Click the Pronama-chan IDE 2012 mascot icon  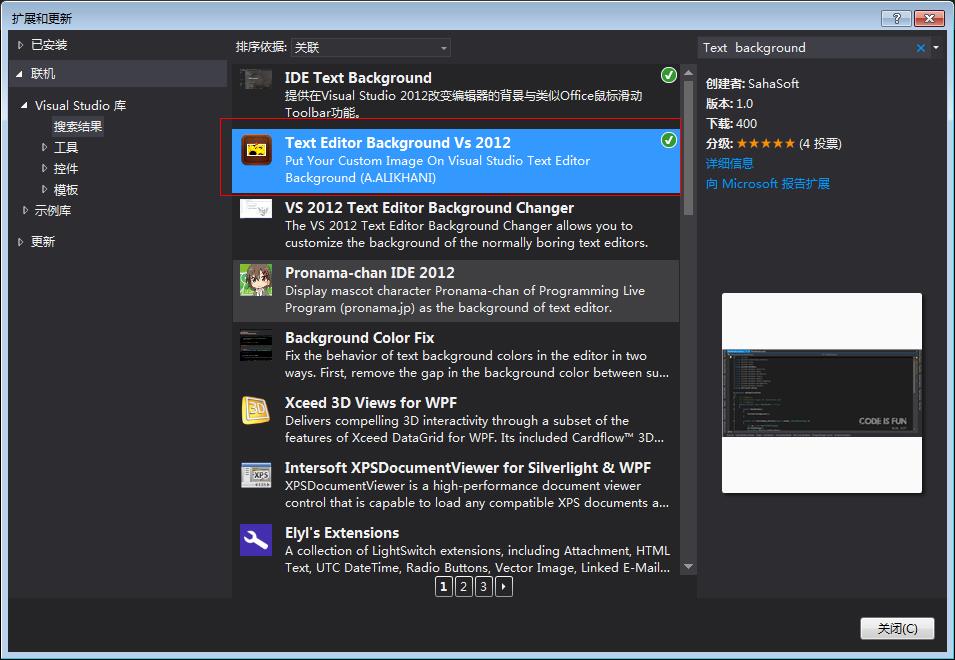pyautogui.click(x=256, y=280)
